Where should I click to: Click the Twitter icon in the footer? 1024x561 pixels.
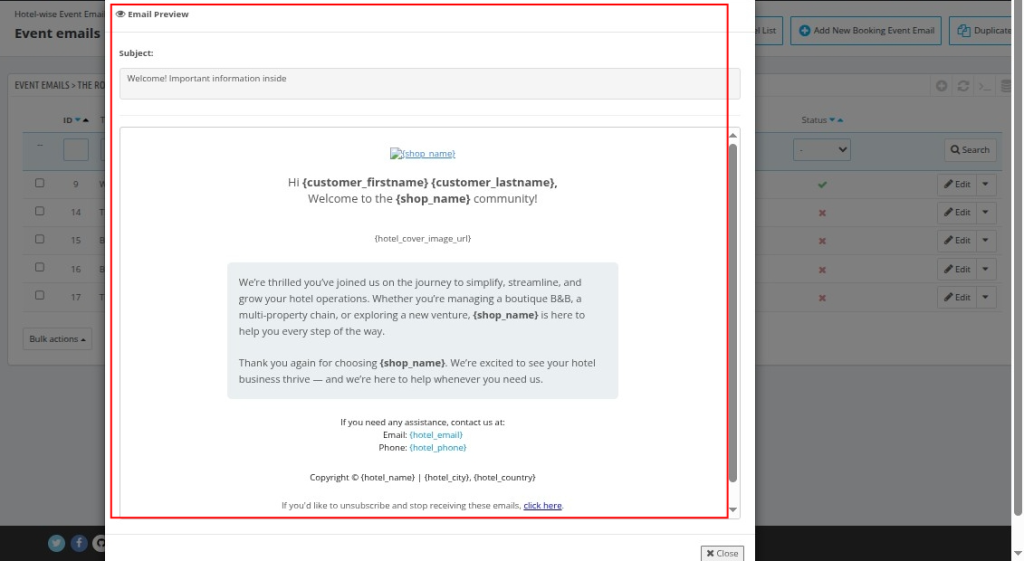pyautogui.click(x=57, y=543)
